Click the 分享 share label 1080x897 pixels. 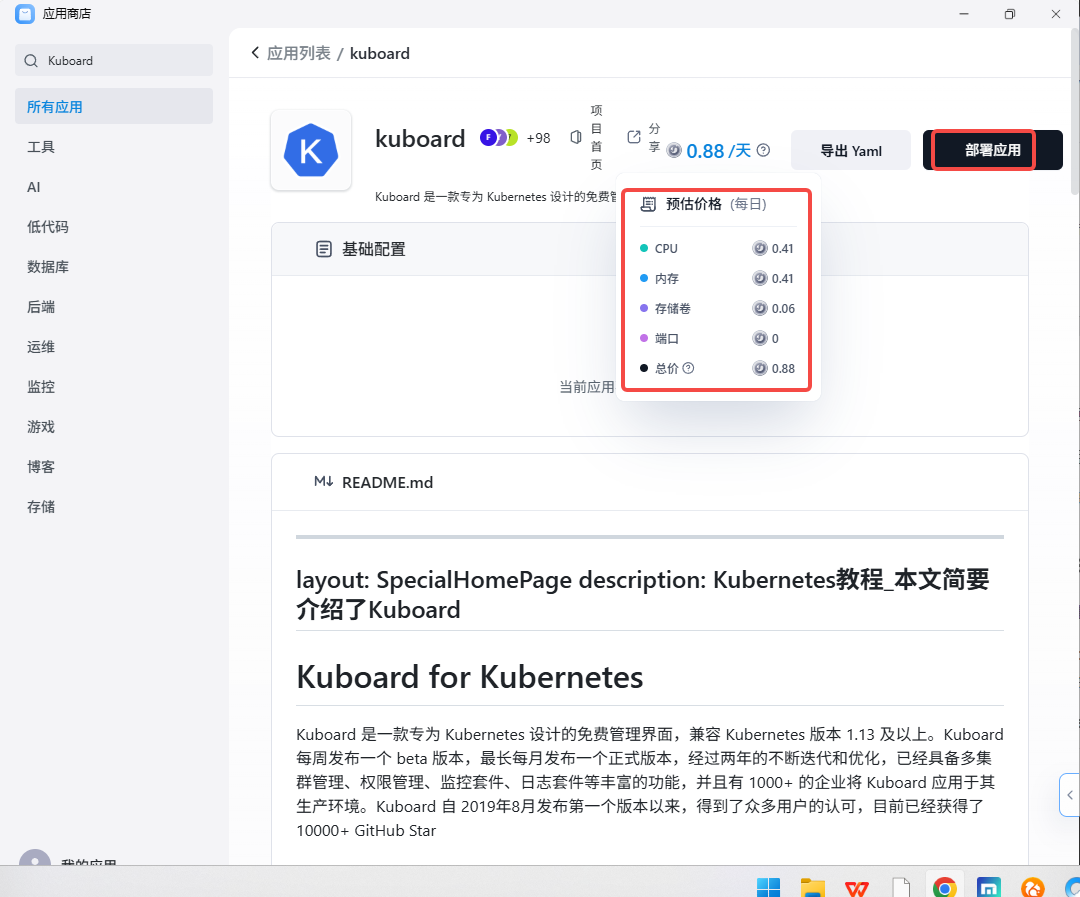pyautogui.click(x=654, y=137)
